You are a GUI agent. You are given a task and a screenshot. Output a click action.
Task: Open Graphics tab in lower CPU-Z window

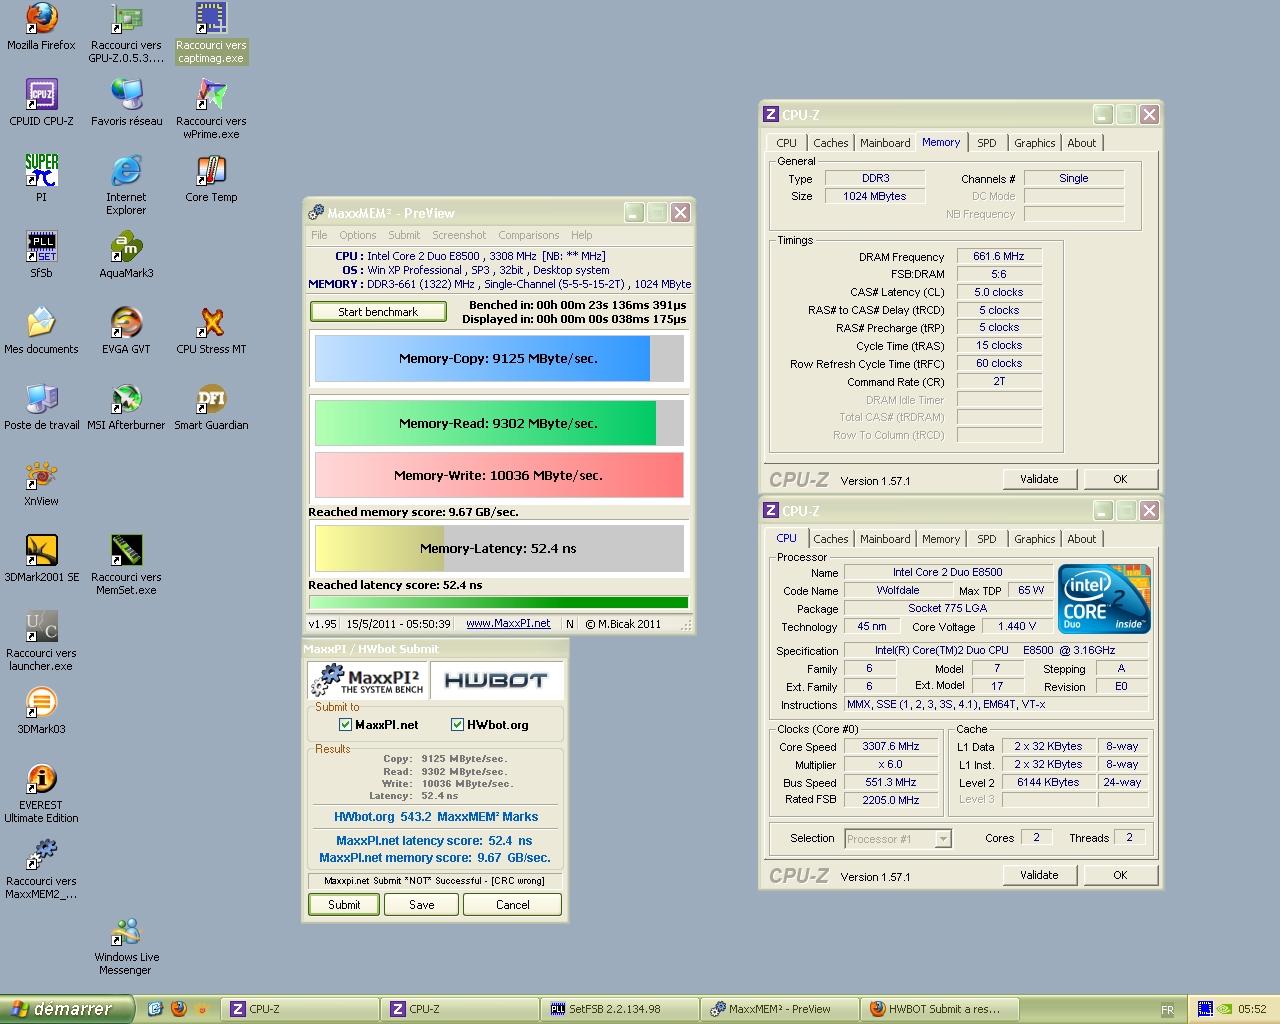[1034, 539]
